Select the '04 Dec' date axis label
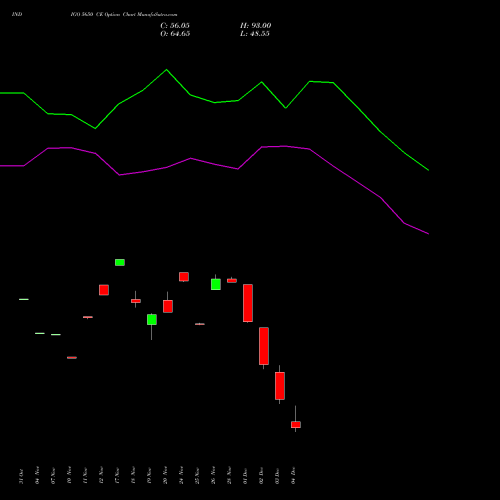 tap(293, 476)
